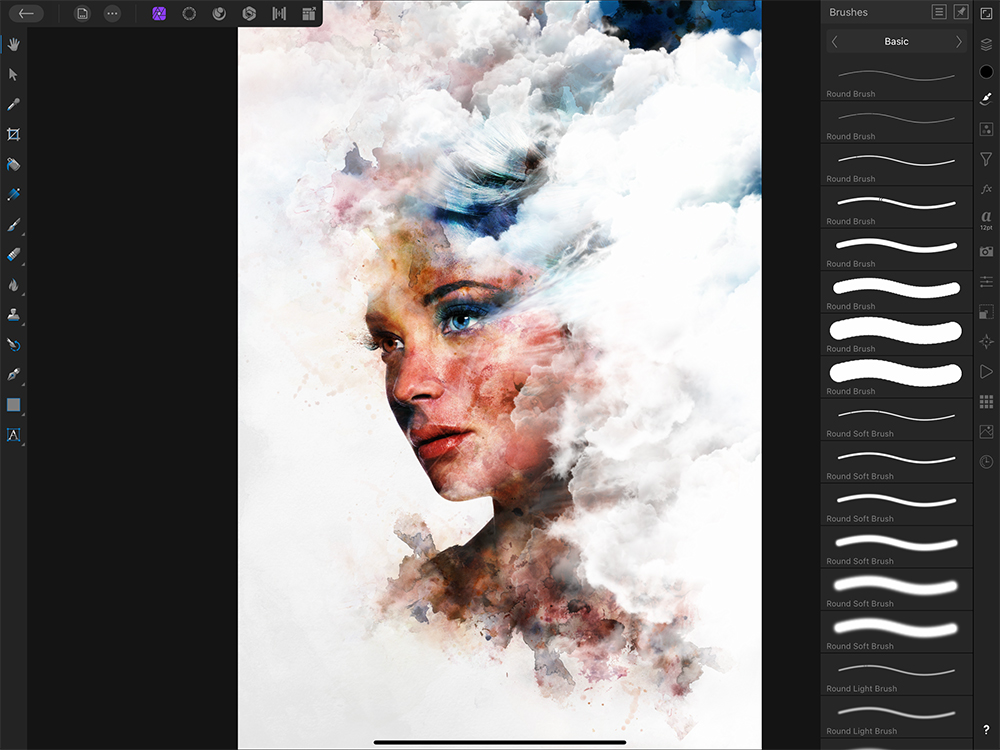Select the Hand view tool
Screen dimensions: 1000x750
(x=14, y=44)
